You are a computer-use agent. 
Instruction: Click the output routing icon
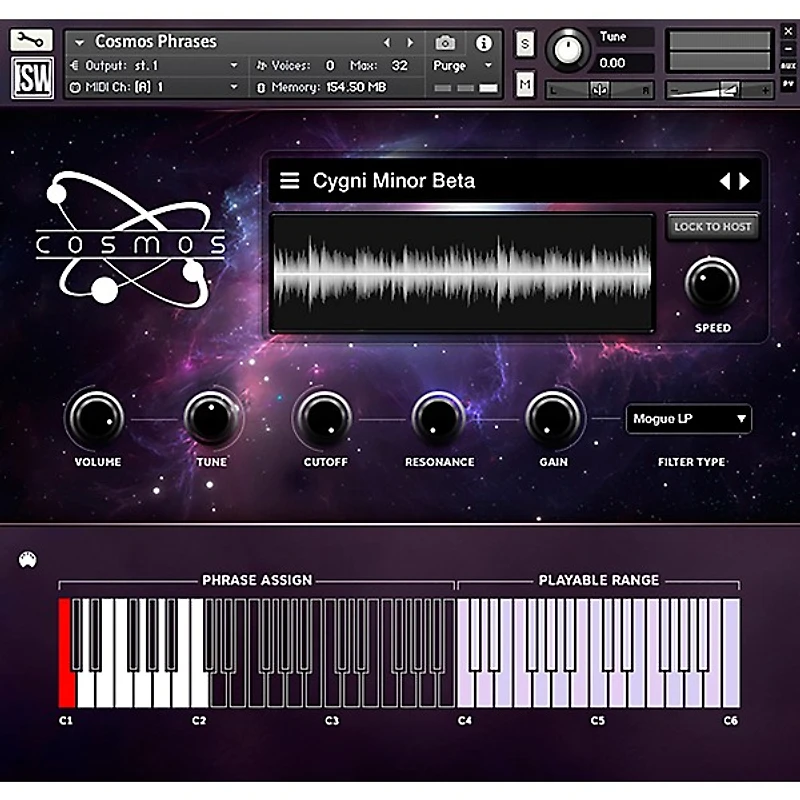74,65
